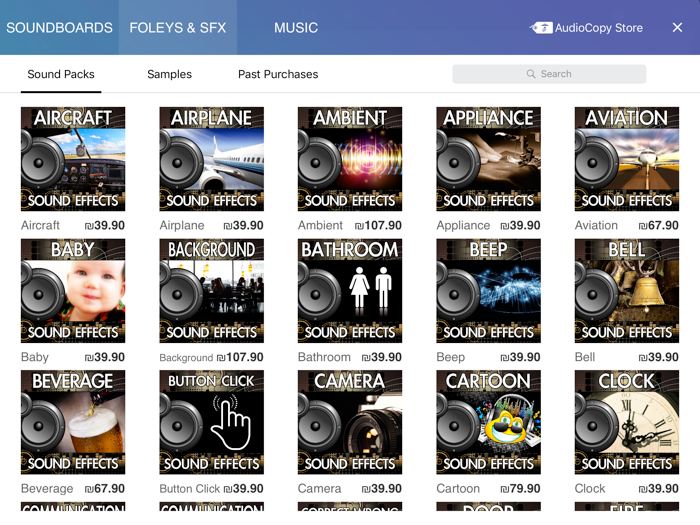Click the AudioCopy Store tag icon
The width and height of the screenshot is (700, 525).
pyautogui.click(x=541, y=28)
